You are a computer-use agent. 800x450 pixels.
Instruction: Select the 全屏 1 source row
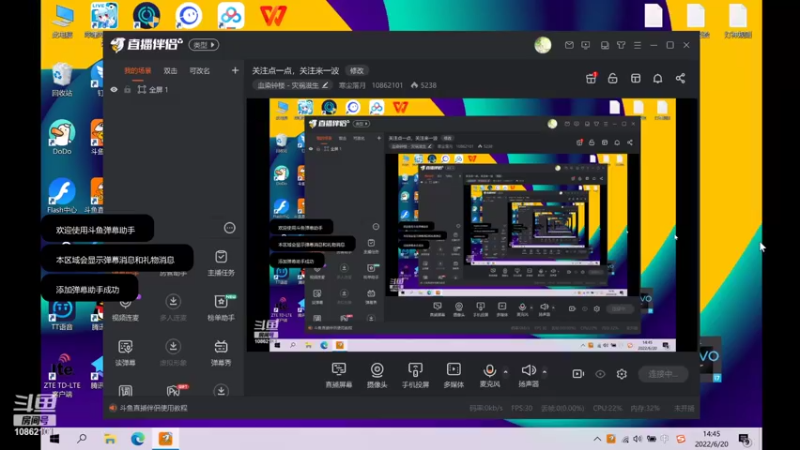pos(173,90)
